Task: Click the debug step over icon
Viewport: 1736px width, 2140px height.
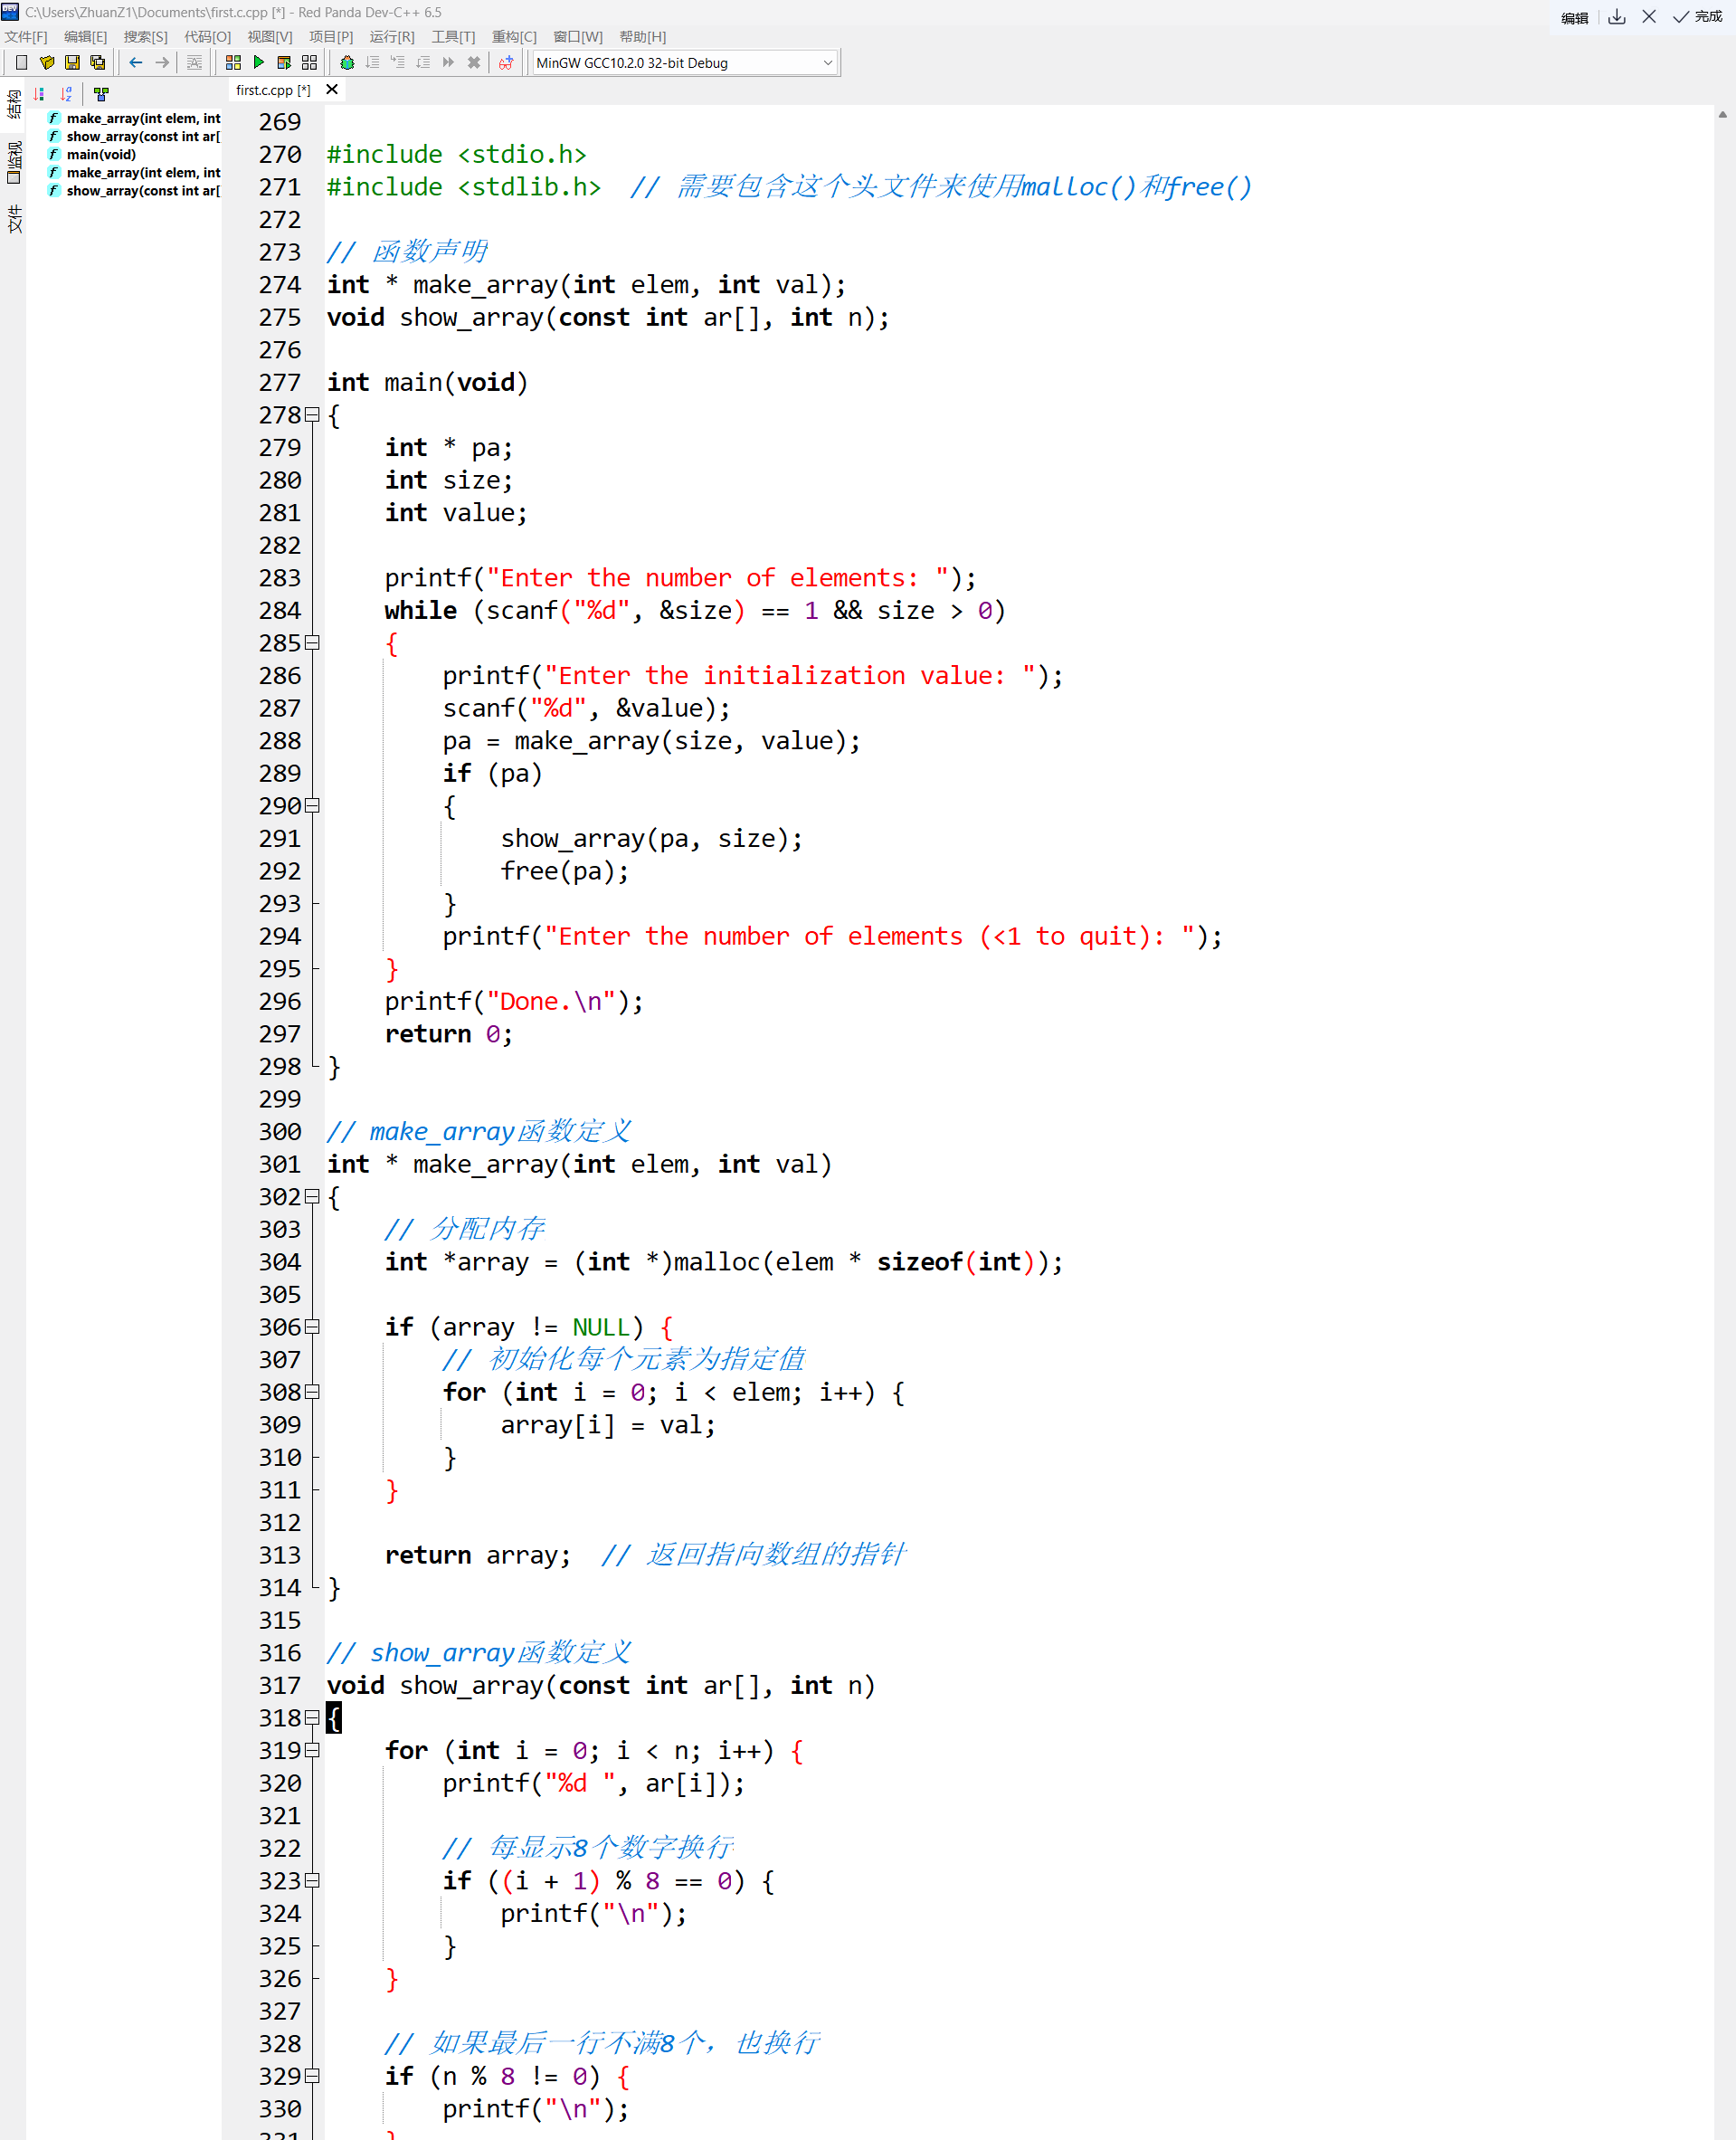Action: (372, 63)
